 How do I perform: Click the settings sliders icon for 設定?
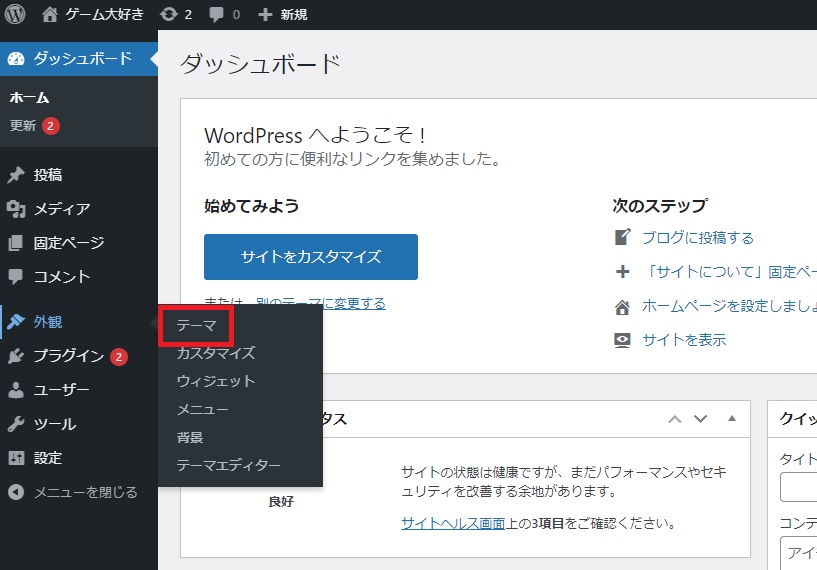tap(16, 458)
